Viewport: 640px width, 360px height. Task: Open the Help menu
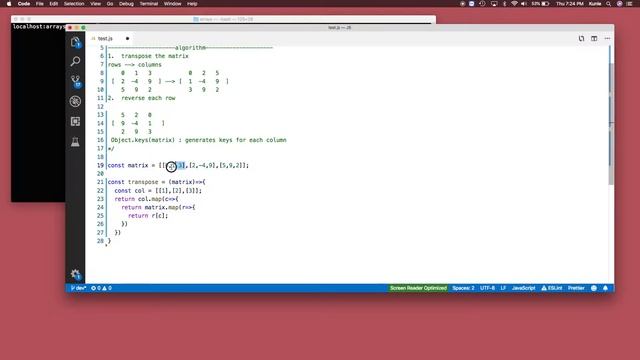[x=192, y=4]
